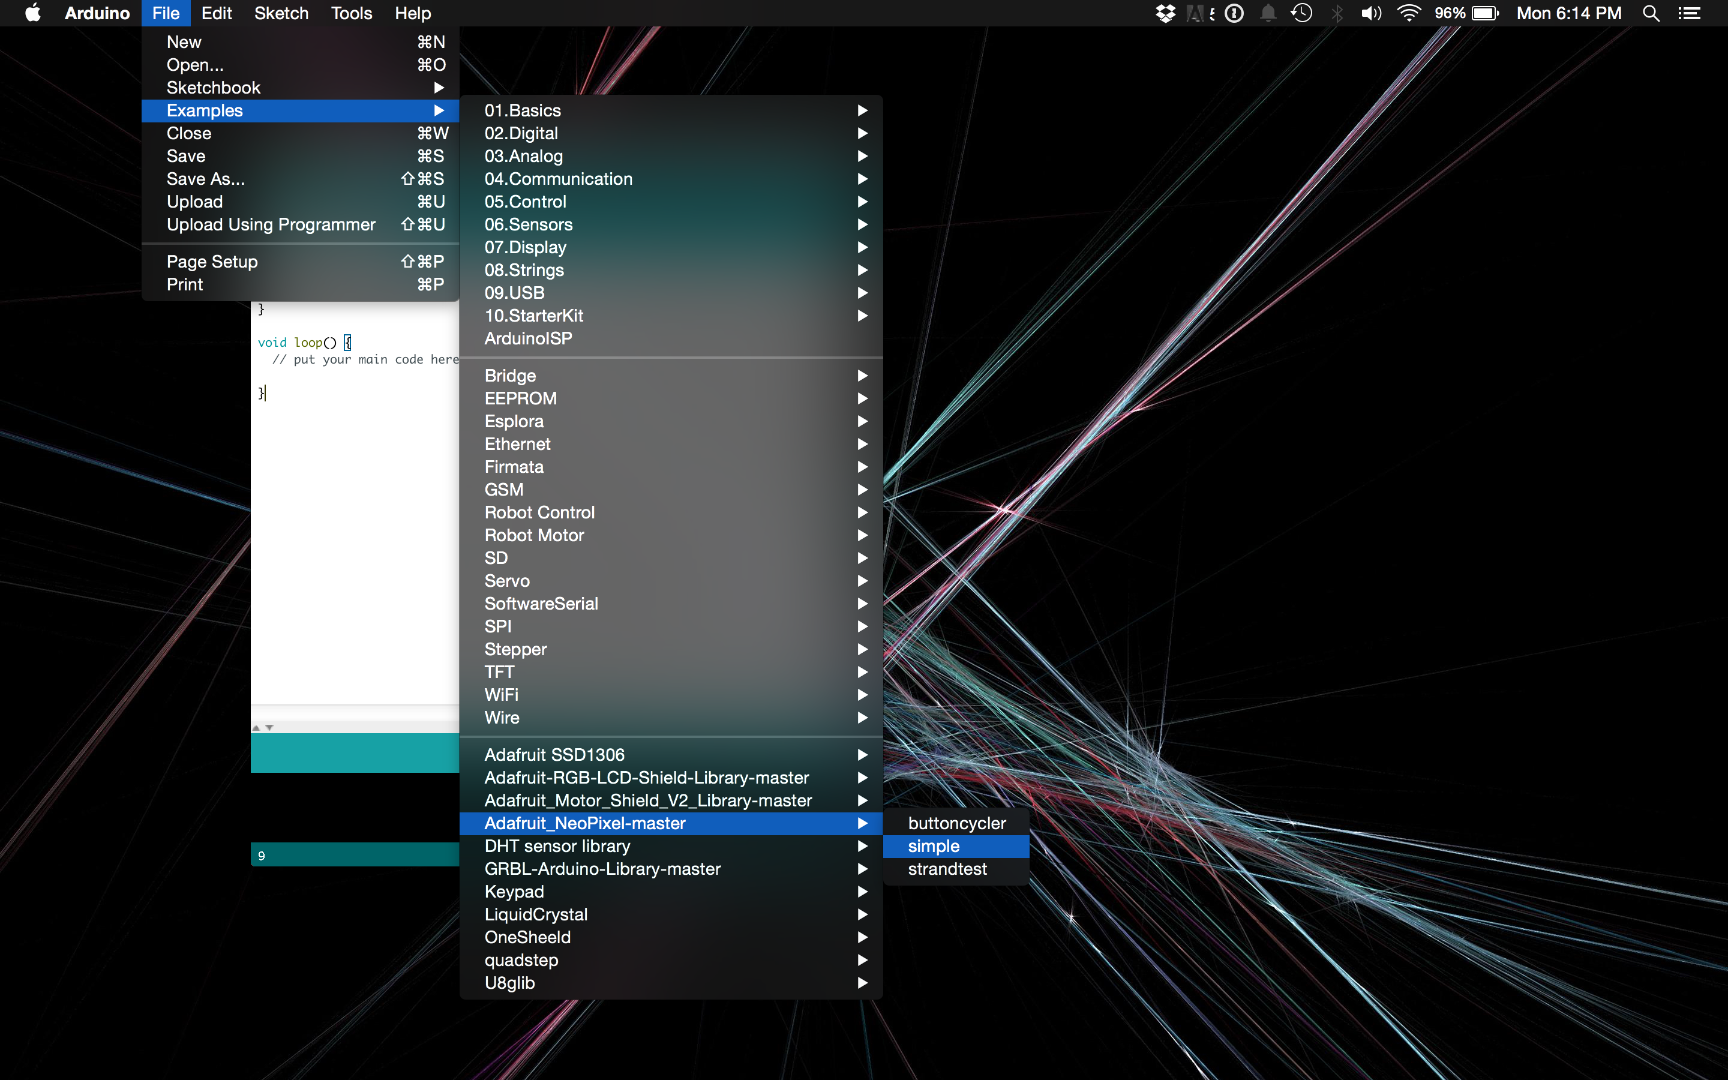Click the Dropbox menu bar icon

[1165, 13]
